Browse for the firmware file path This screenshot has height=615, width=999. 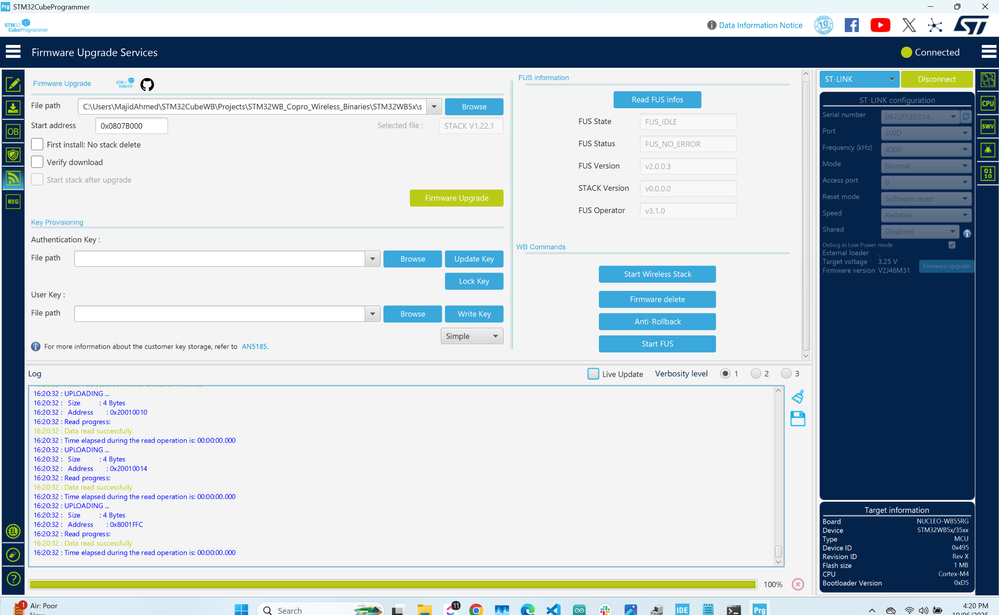coord(474,106)
